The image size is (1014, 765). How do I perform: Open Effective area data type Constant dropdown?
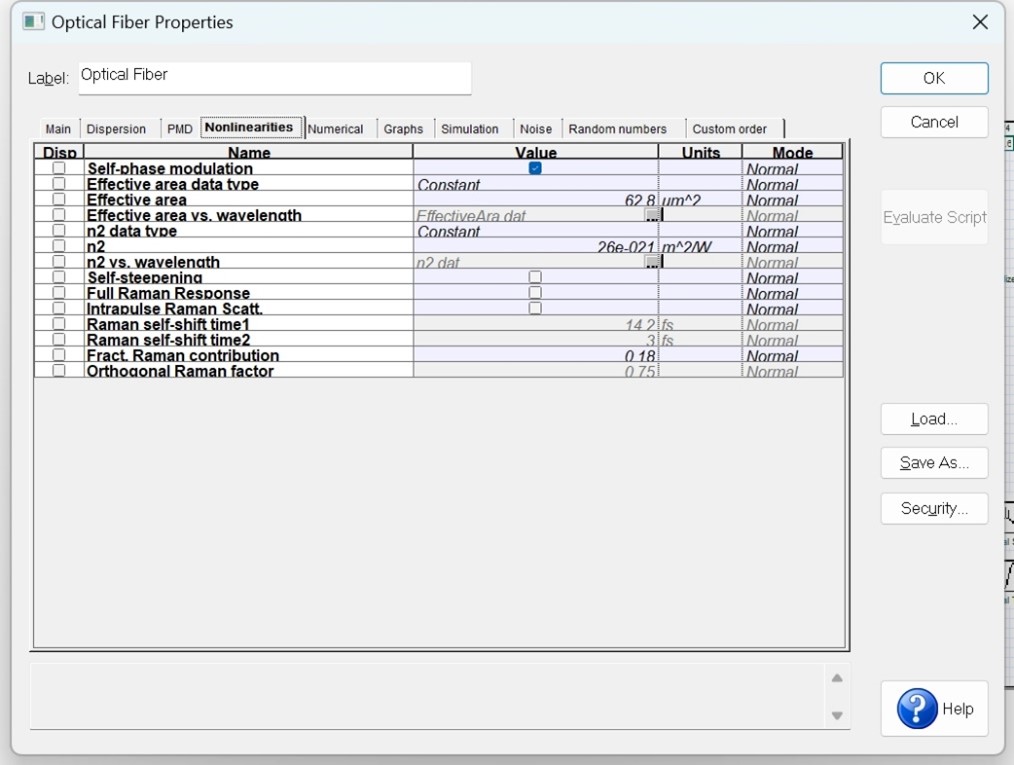point(535,184)
